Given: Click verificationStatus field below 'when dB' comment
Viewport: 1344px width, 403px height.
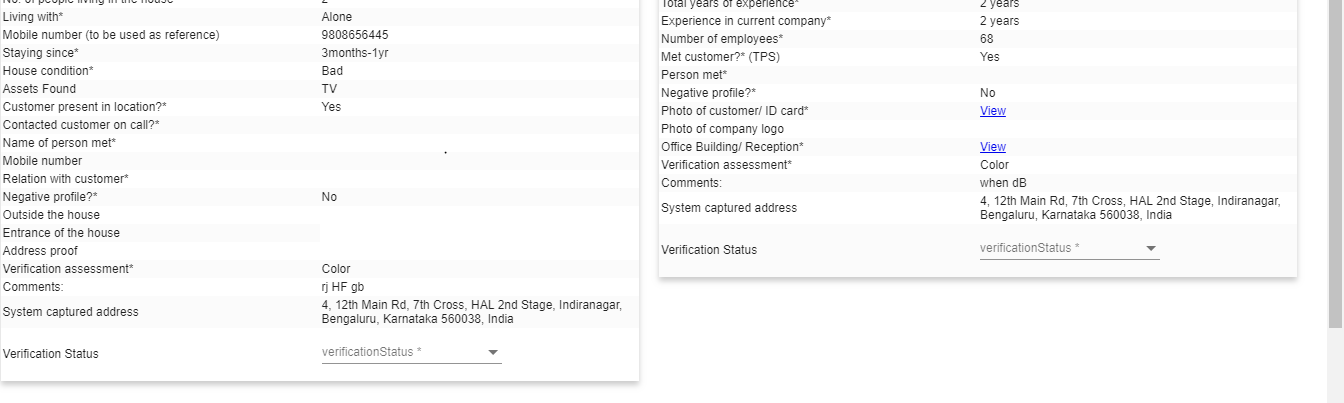Looking at the screenshot, I should click(1058, 248).
